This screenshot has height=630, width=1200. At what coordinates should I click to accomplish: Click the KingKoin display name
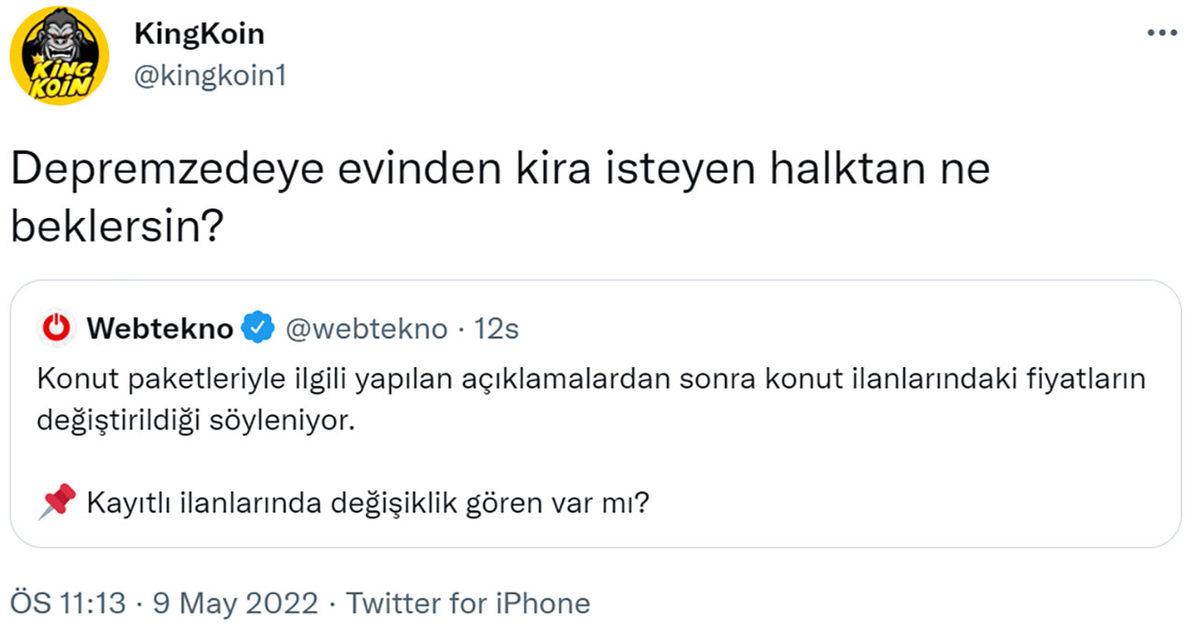point(198,33)
